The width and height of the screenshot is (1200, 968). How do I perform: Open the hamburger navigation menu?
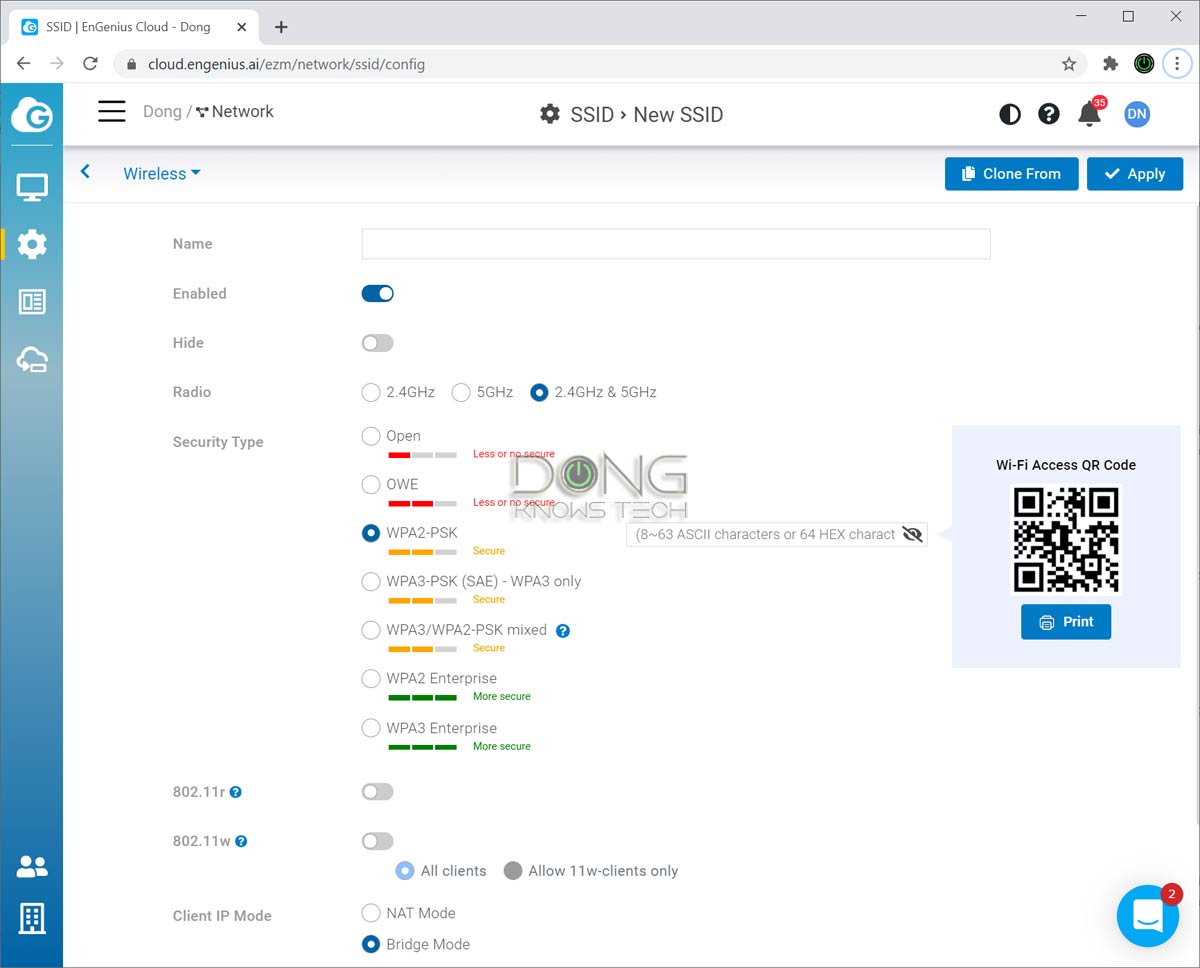click(111, 111)
